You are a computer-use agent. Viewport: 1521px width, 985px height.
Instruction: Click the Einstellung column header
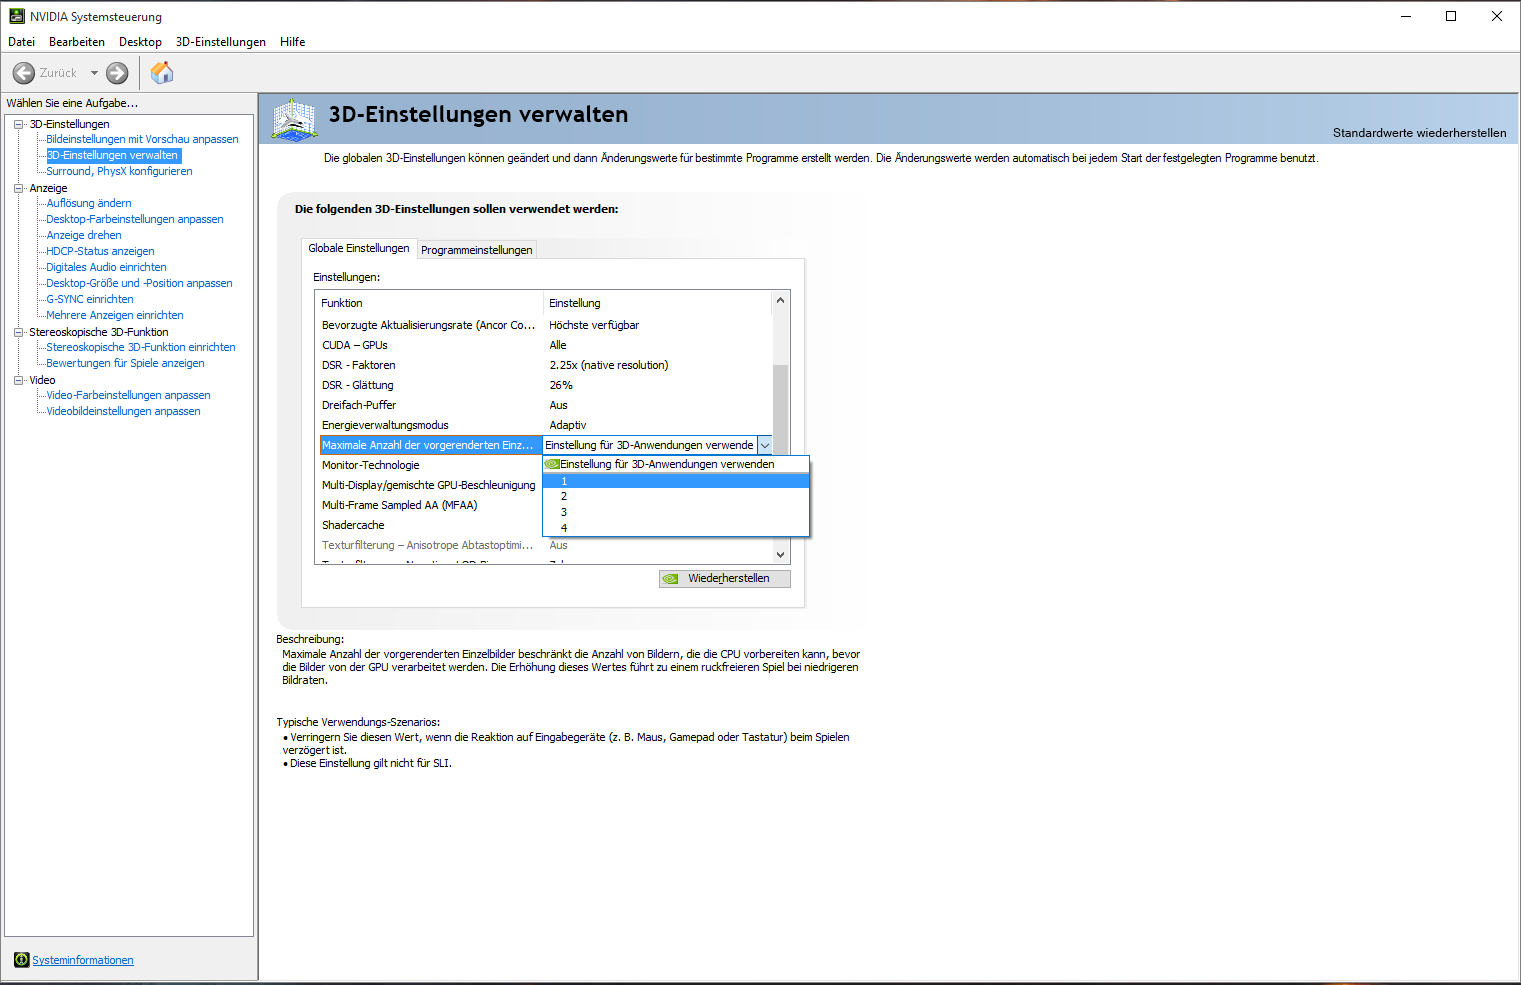point(658,303)
